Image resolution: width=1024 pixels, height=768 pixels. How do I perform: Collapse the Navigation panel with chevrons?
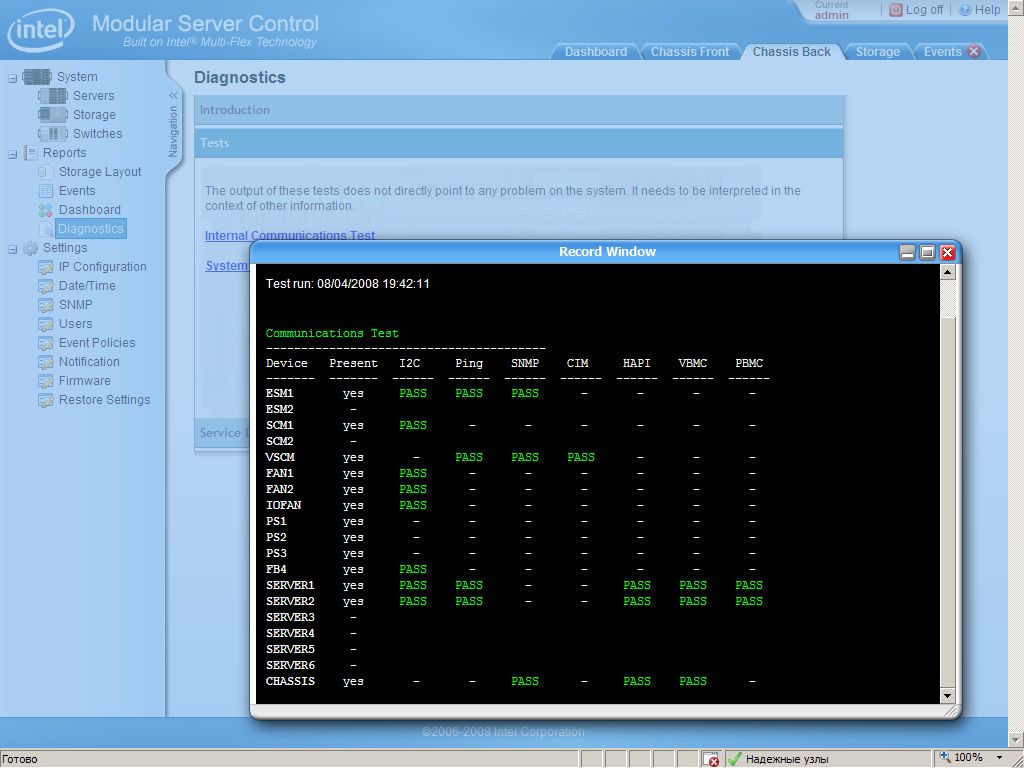point(173,96)
